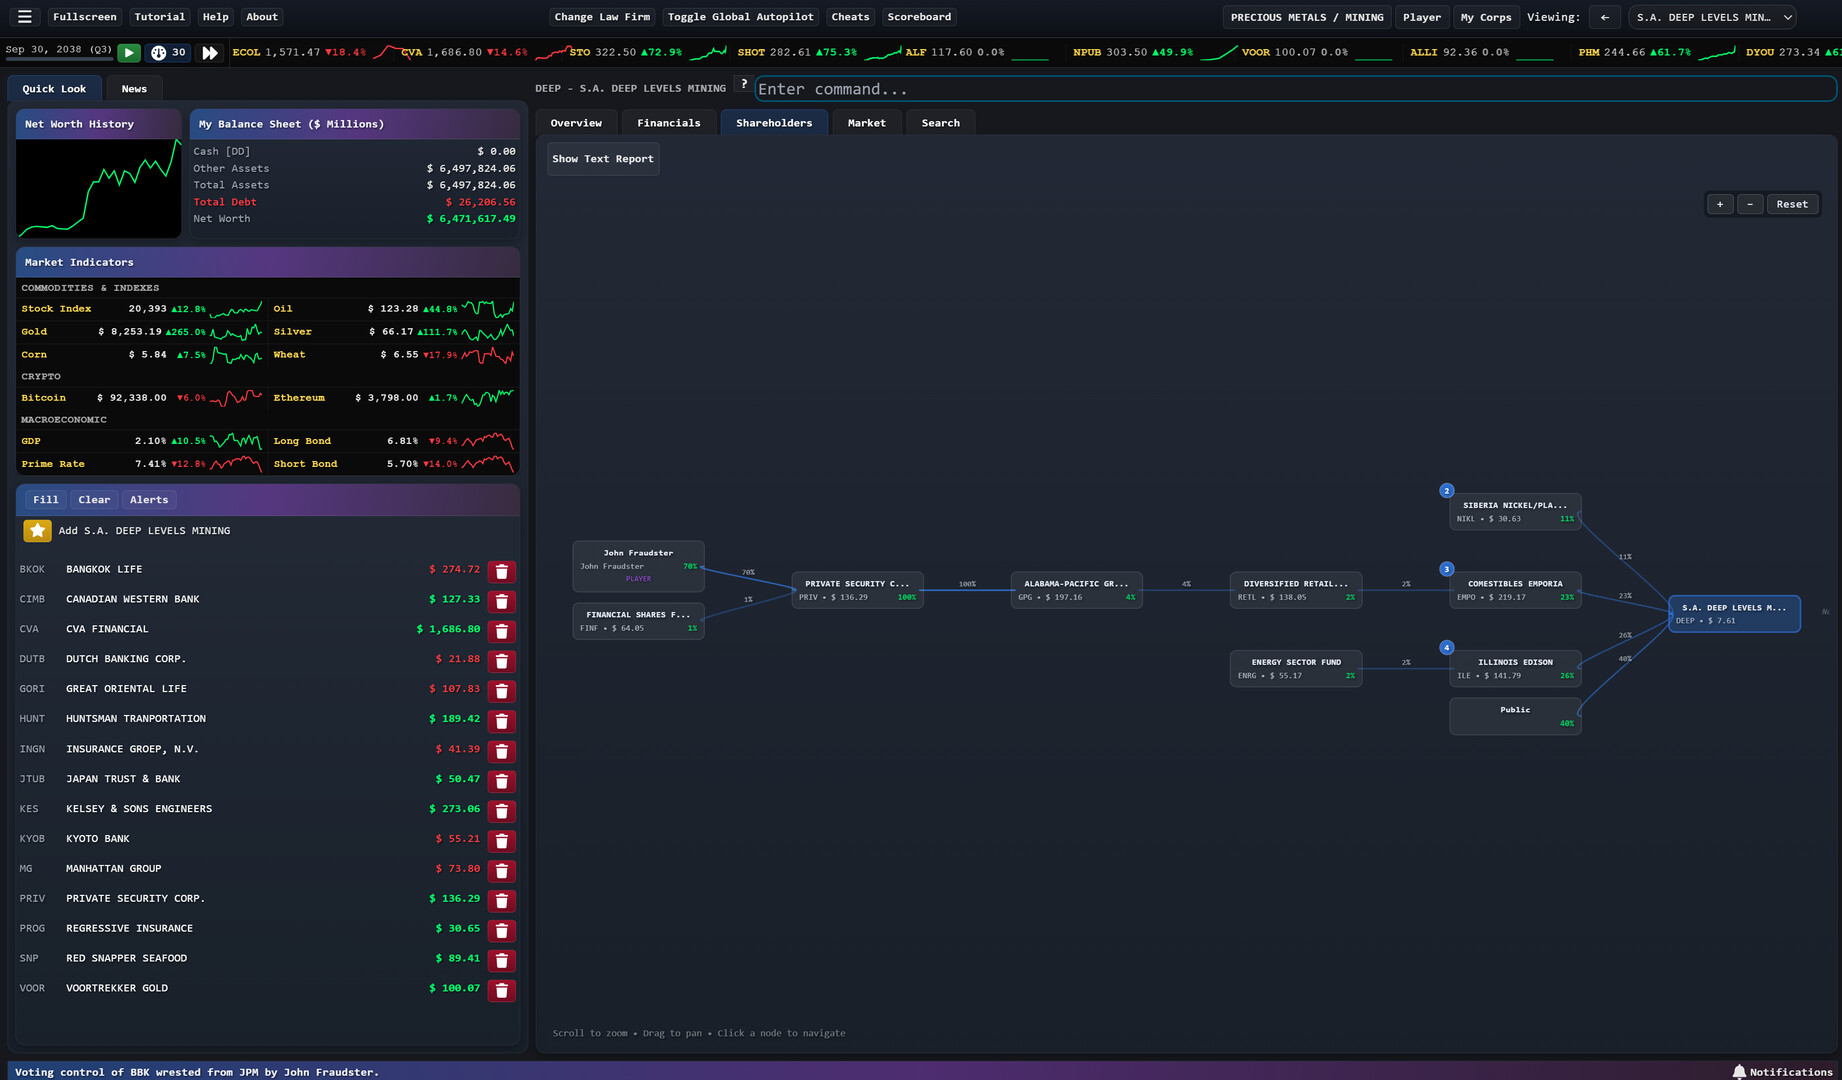1842x1080 pixels.
Task: Click Show Text Report button
Action: click(602, 159)
